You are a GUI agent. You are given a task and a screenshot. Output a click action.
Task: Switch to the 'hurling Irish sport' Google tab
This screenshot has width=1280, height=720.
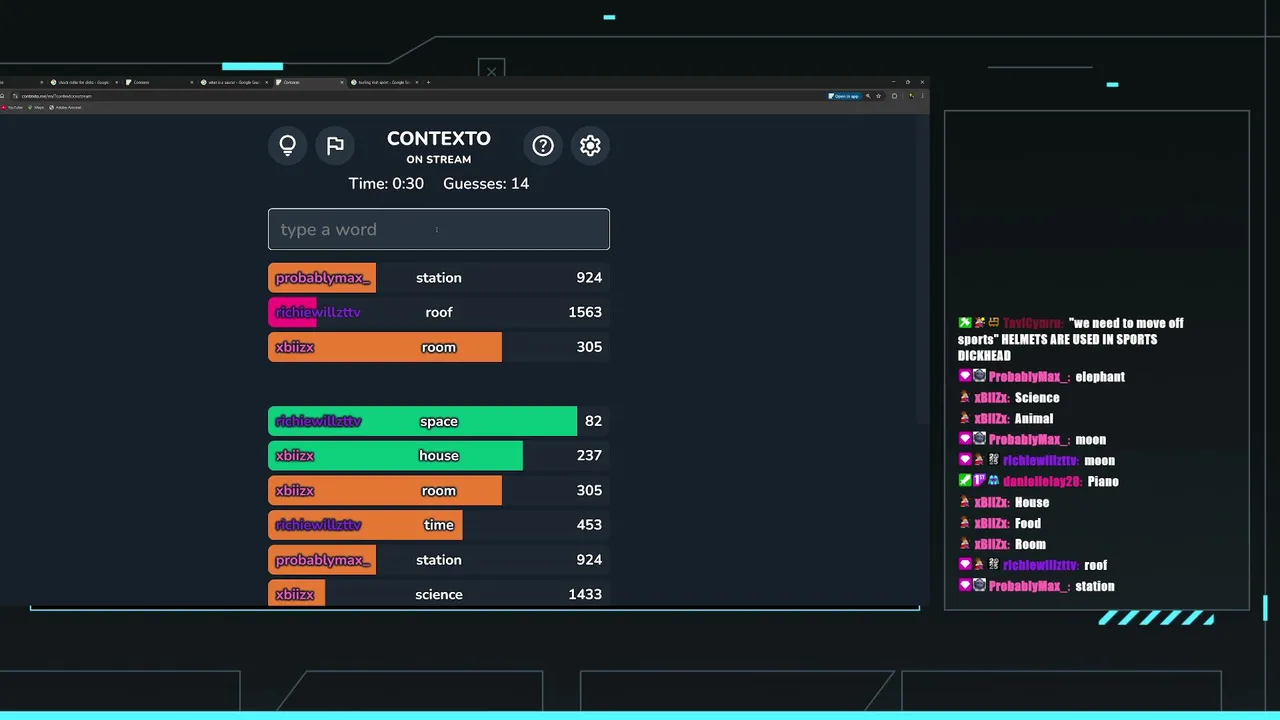(x=383, y=82)
